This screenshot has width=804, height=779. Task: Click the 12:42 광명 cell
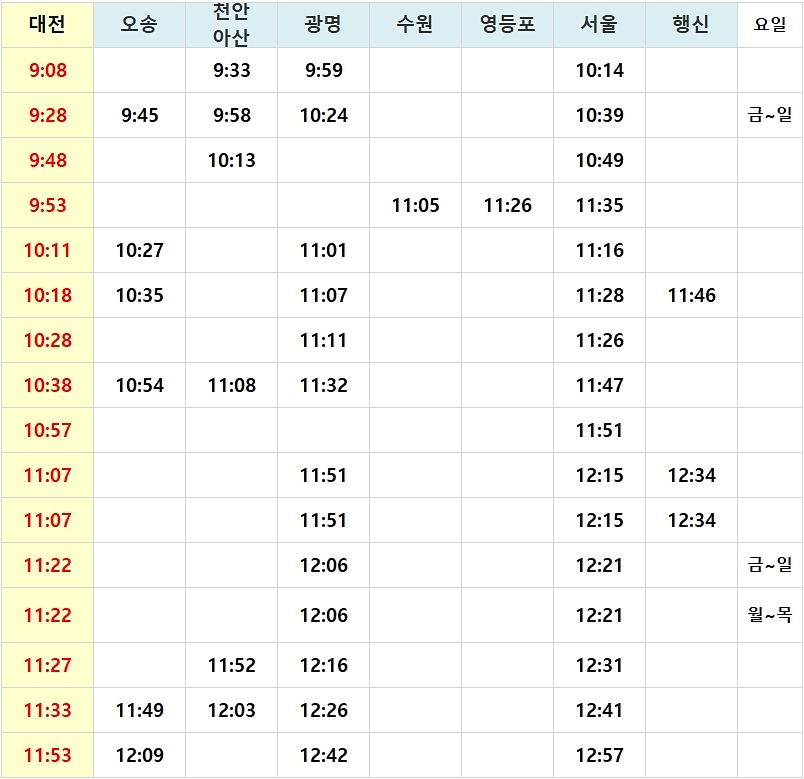click(x=323, y=755)
